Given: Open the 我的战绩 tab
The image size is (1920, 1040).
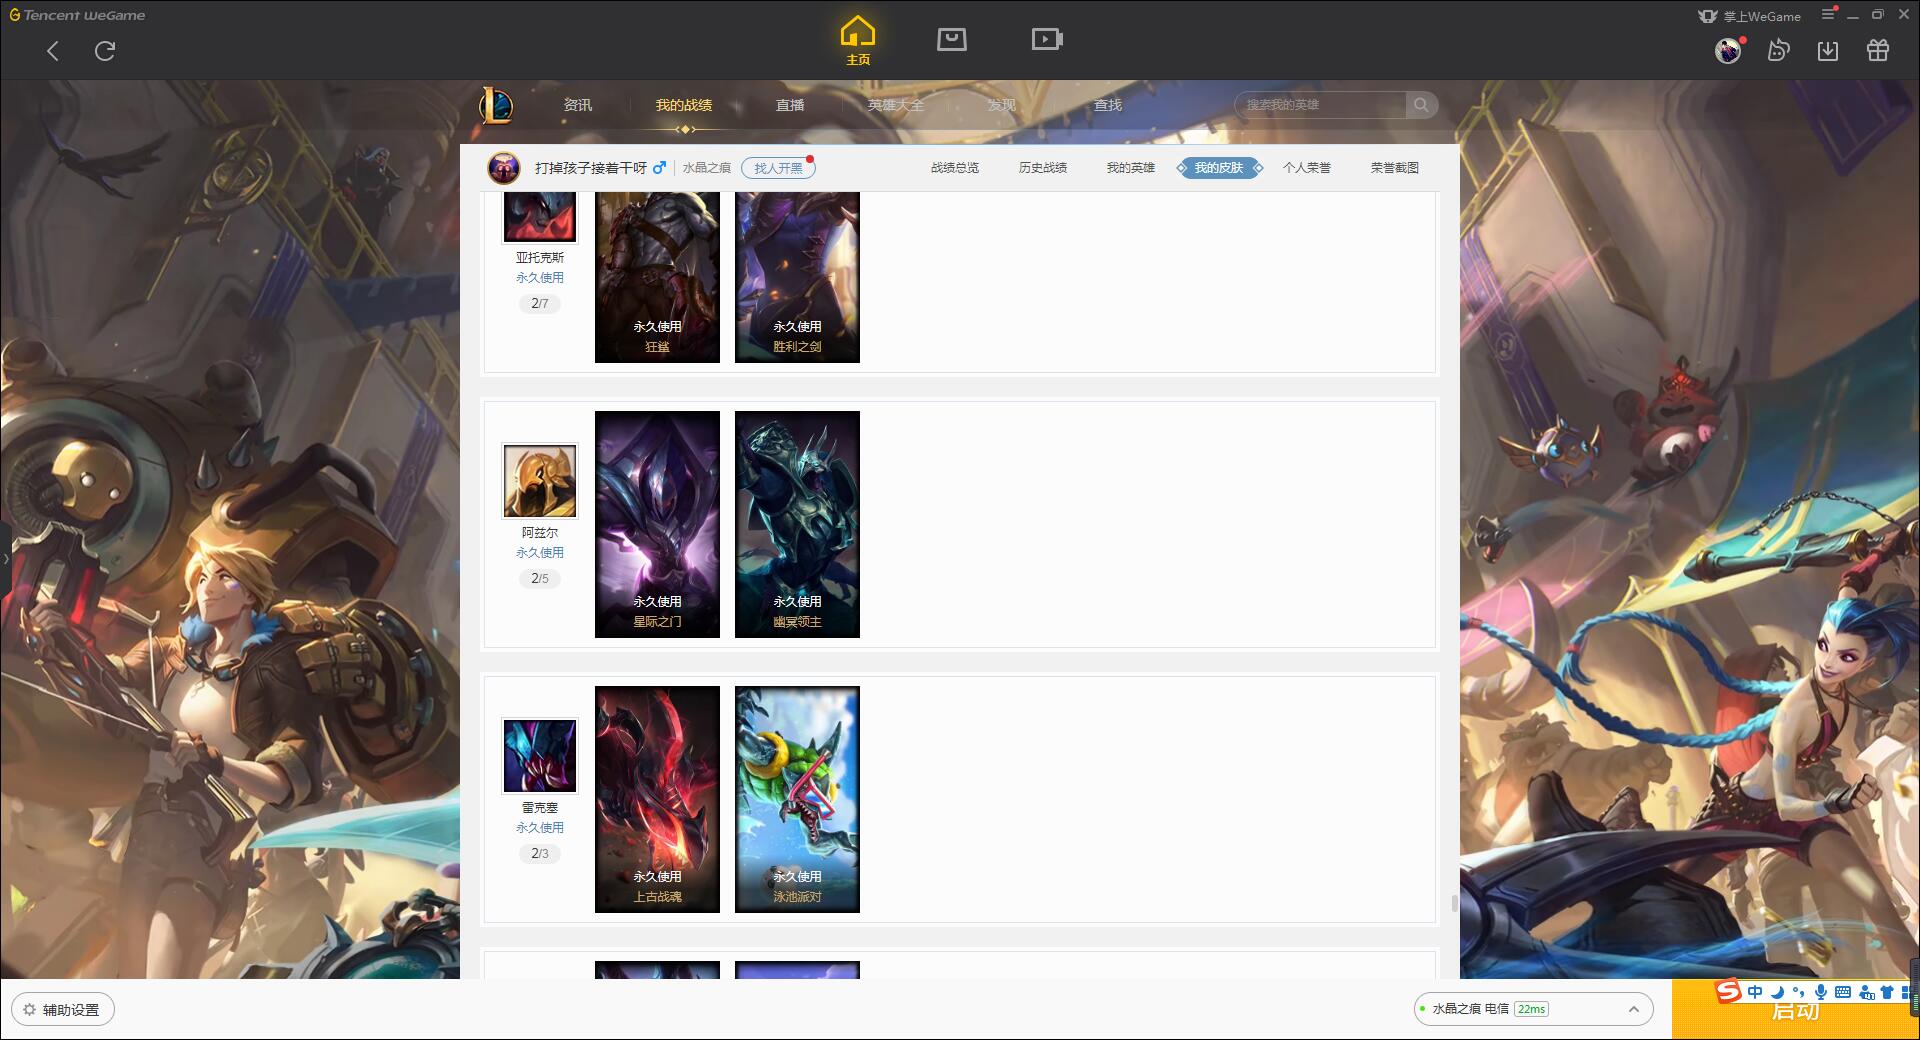Looking at the screenshot, I should [684, 105].
